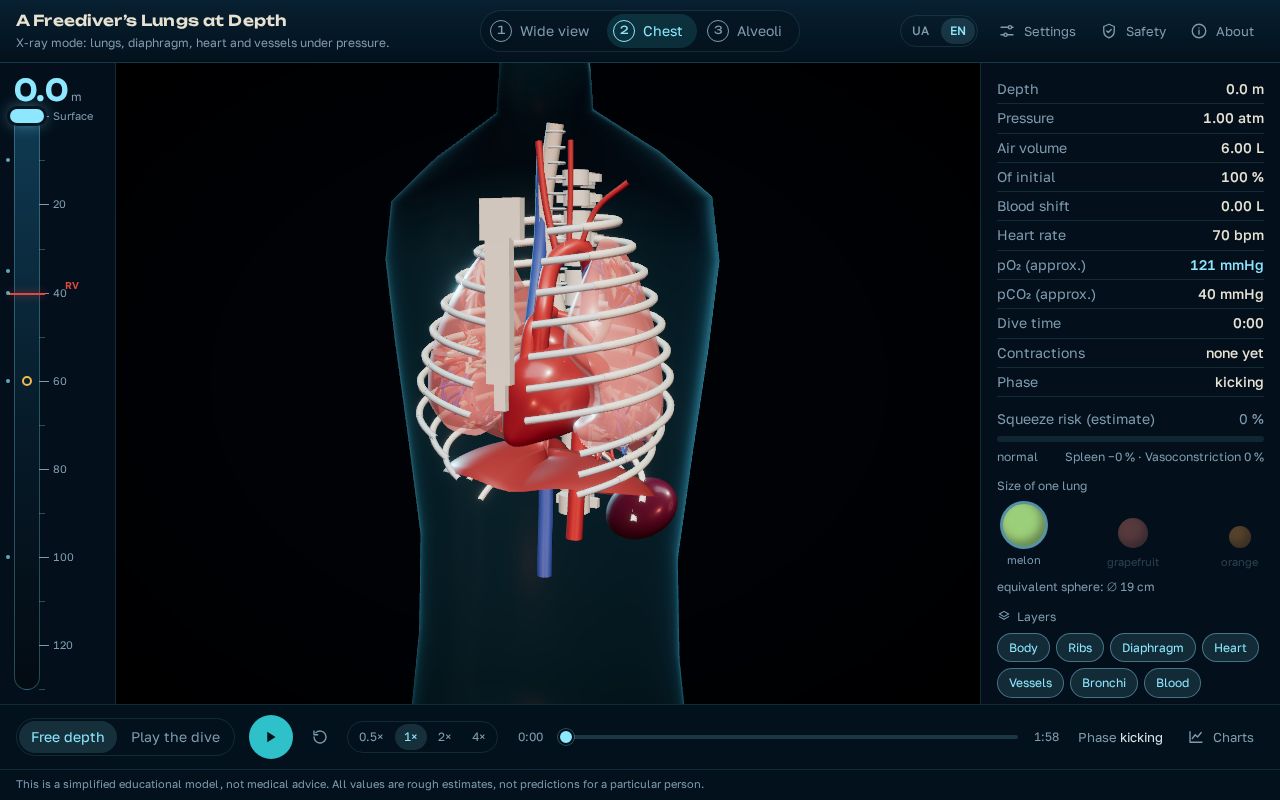Toggle the Ribs layer
Image resolution: width=1280 pixels, height=800 pixels.
pos(1080,648)
